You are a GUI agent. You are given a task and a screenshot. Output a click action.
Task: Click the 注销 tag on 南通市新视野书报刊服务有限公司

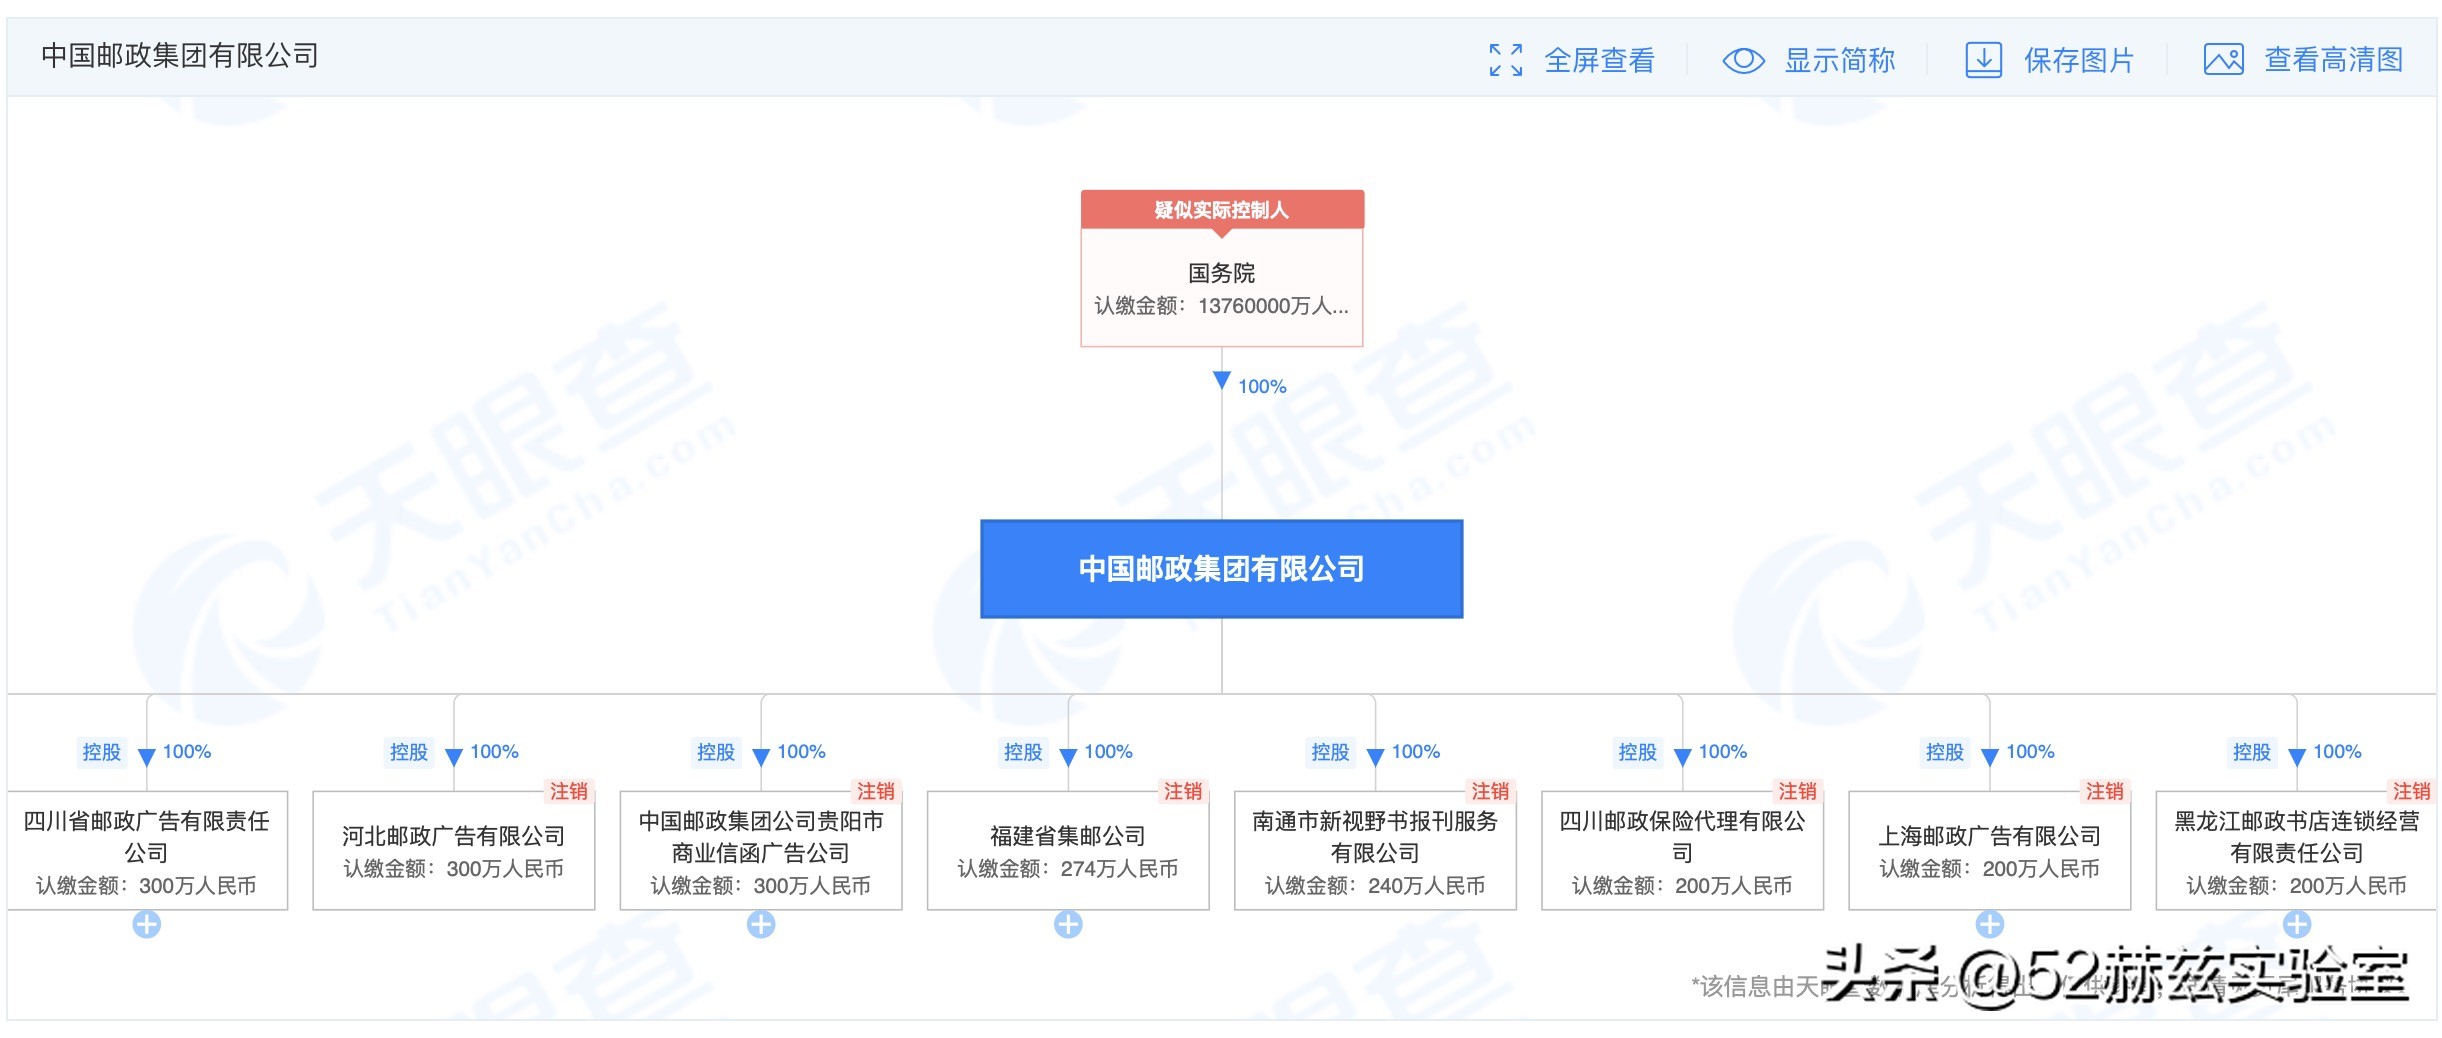coord(1489,792)
